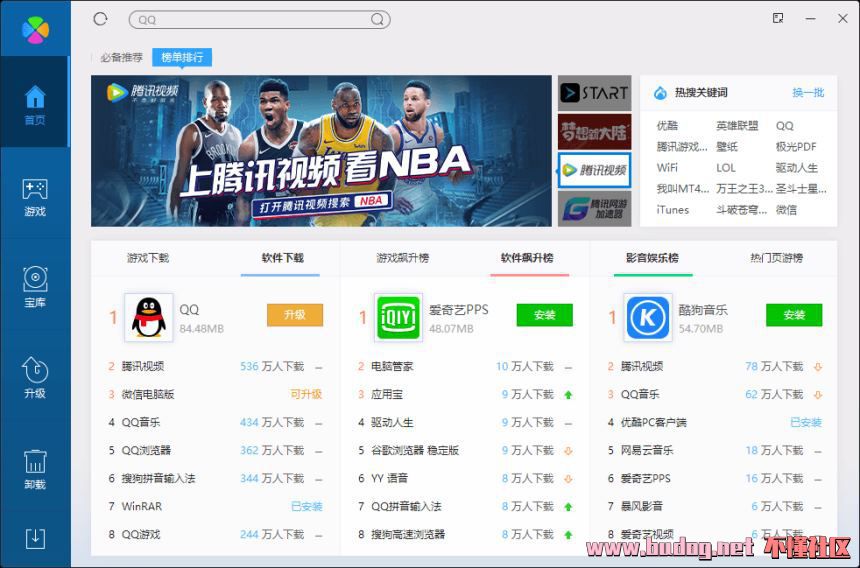
Task: Select the 梦想新大陆 banner thumbnail
Action: (595, 132)
